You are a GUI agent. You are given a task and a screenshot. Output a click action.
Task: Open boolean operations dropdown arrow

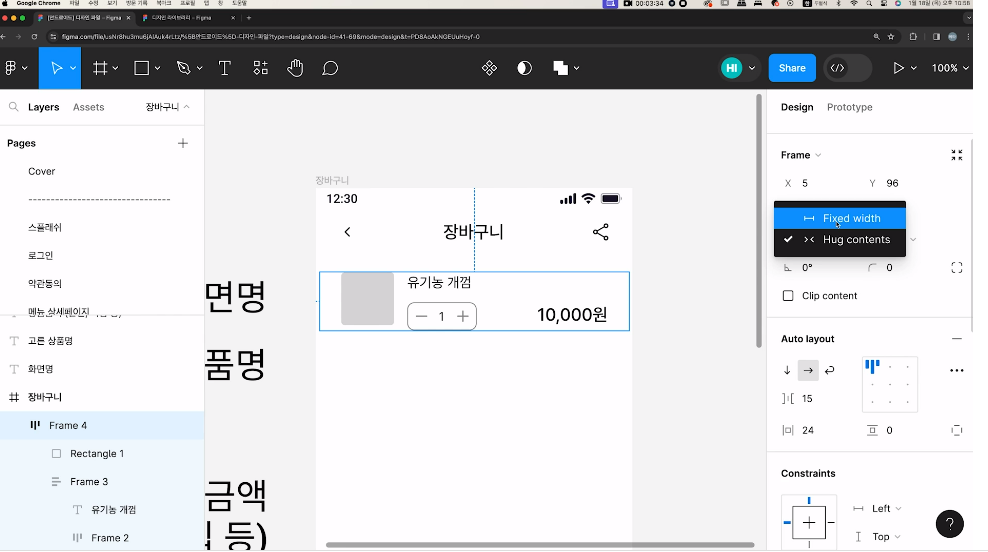pyautogui.click(x=577, y=68)
